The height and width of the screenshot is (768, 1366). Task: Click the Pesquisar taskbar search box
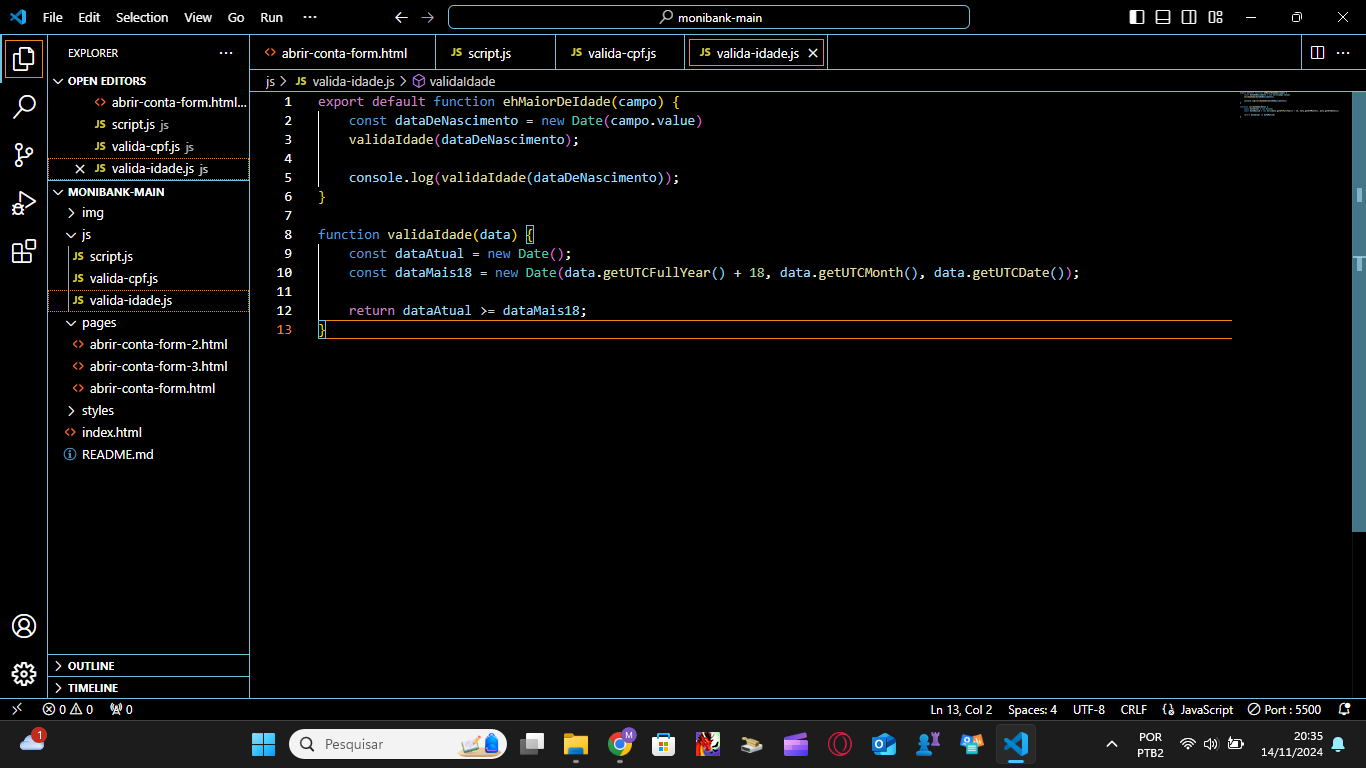tap(398, 744)
